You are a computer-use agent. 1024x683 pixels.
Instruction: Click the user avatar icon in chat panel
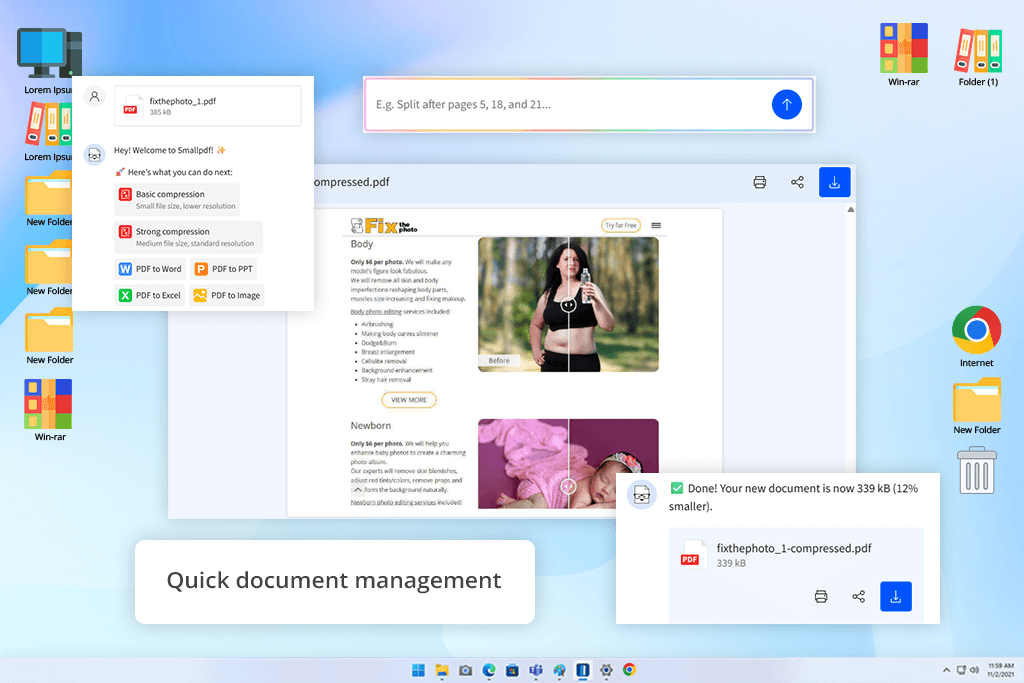tap(95, 97)
